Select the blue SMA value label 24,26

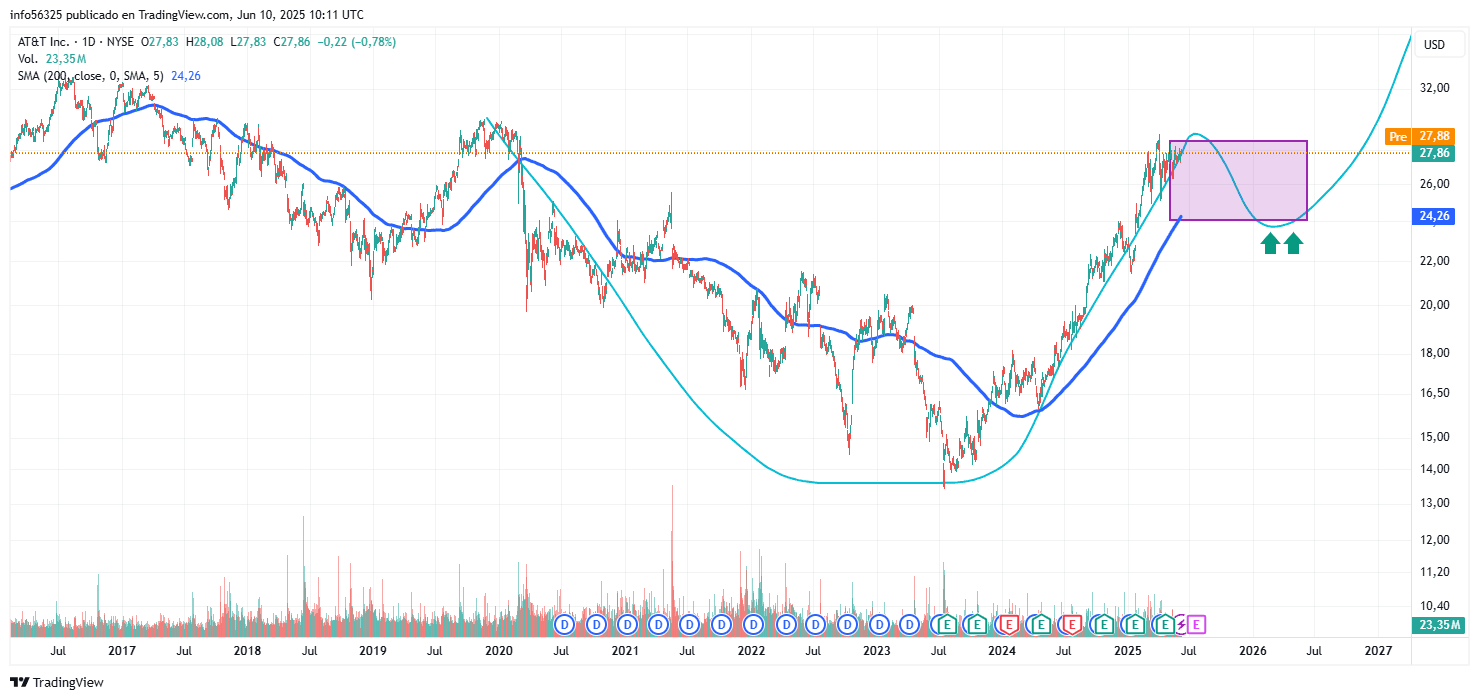point(1434,216)
